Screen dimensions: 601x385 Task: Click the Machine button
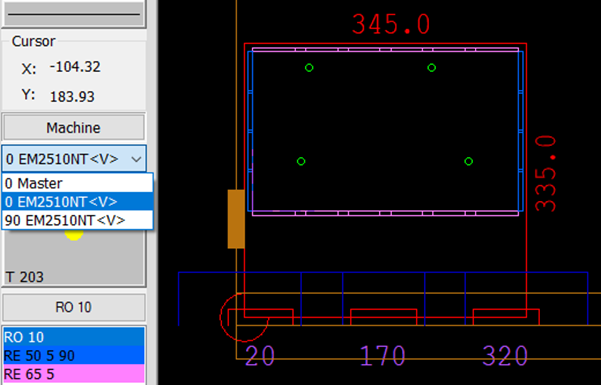pyautogui.click(x=74, y=128)
